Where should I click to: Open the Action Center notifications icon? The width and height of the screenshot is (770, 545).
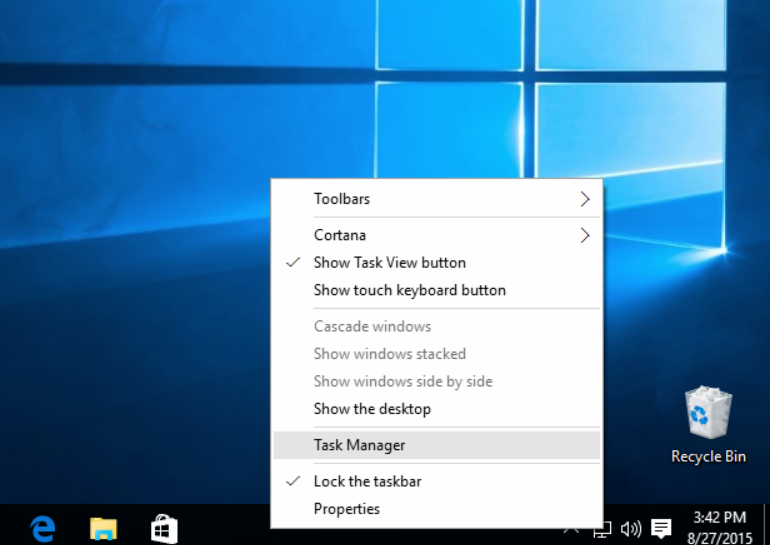pyautogui.click(x=661, y=528)
